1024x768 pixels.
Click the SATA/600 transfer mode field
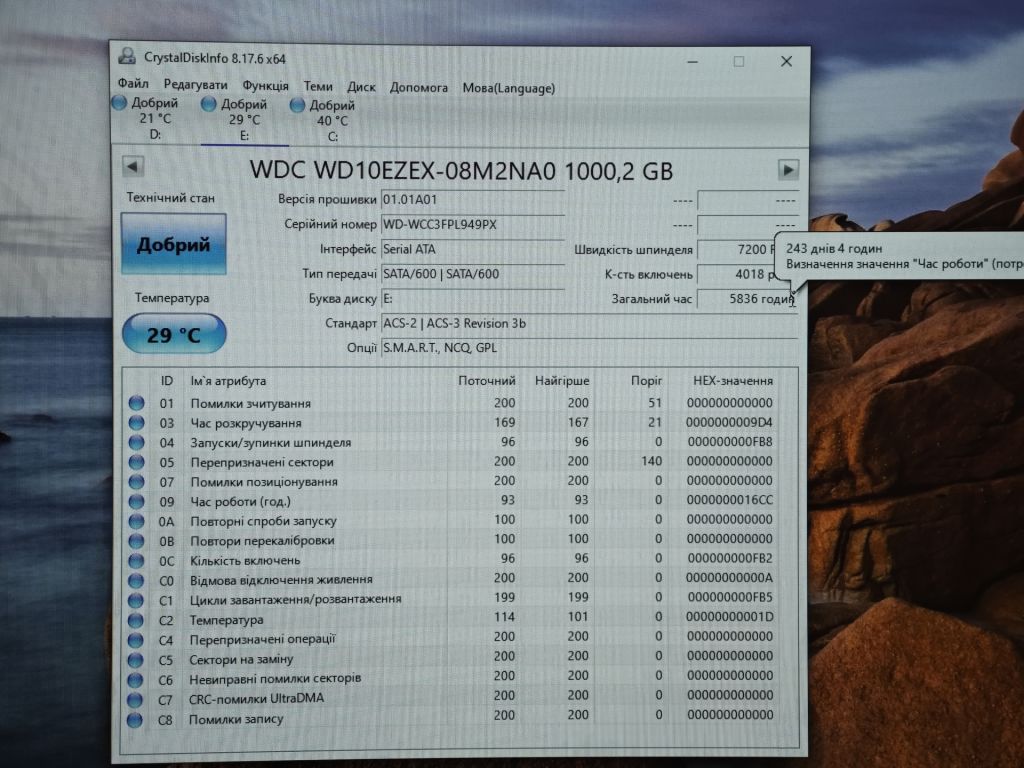tap(472, 274)
